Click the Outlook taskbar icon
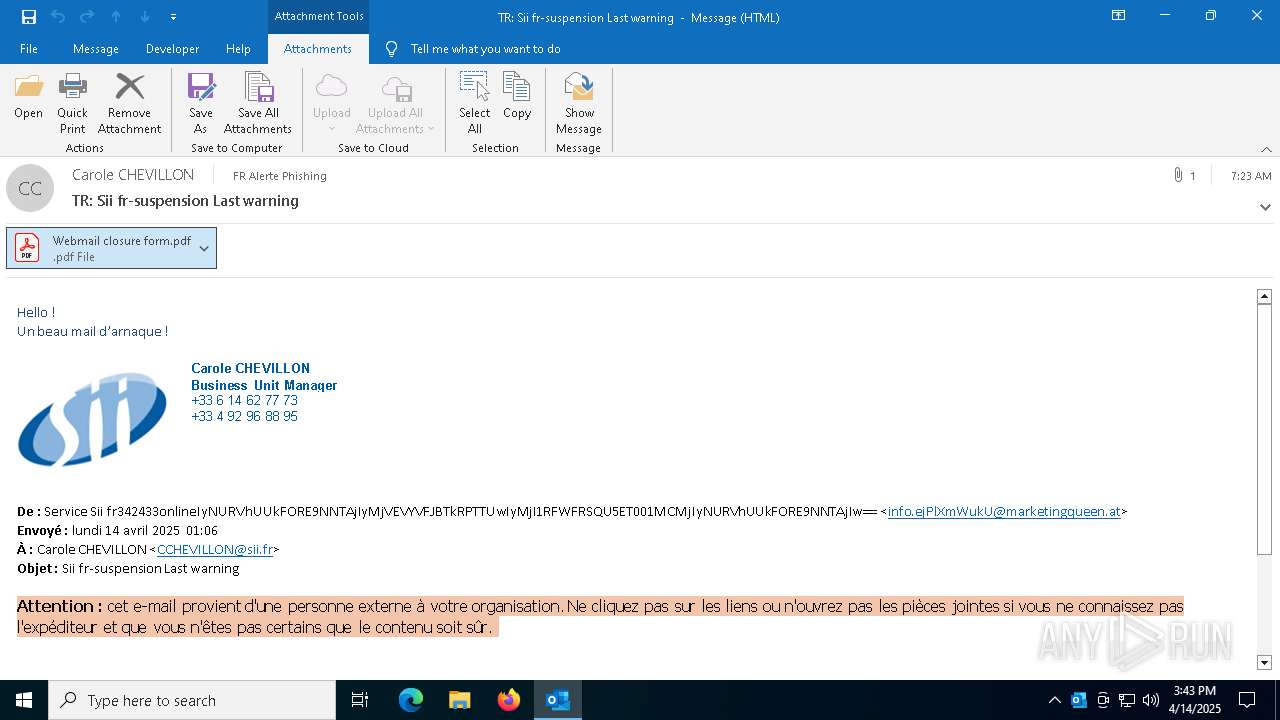Screen dimensions: 1280x720 click(x=558, y=700)
